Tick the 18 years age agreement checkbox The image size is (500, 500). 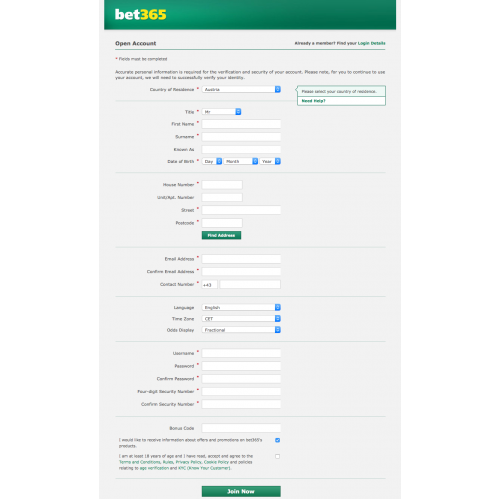(x=277, y=456)
